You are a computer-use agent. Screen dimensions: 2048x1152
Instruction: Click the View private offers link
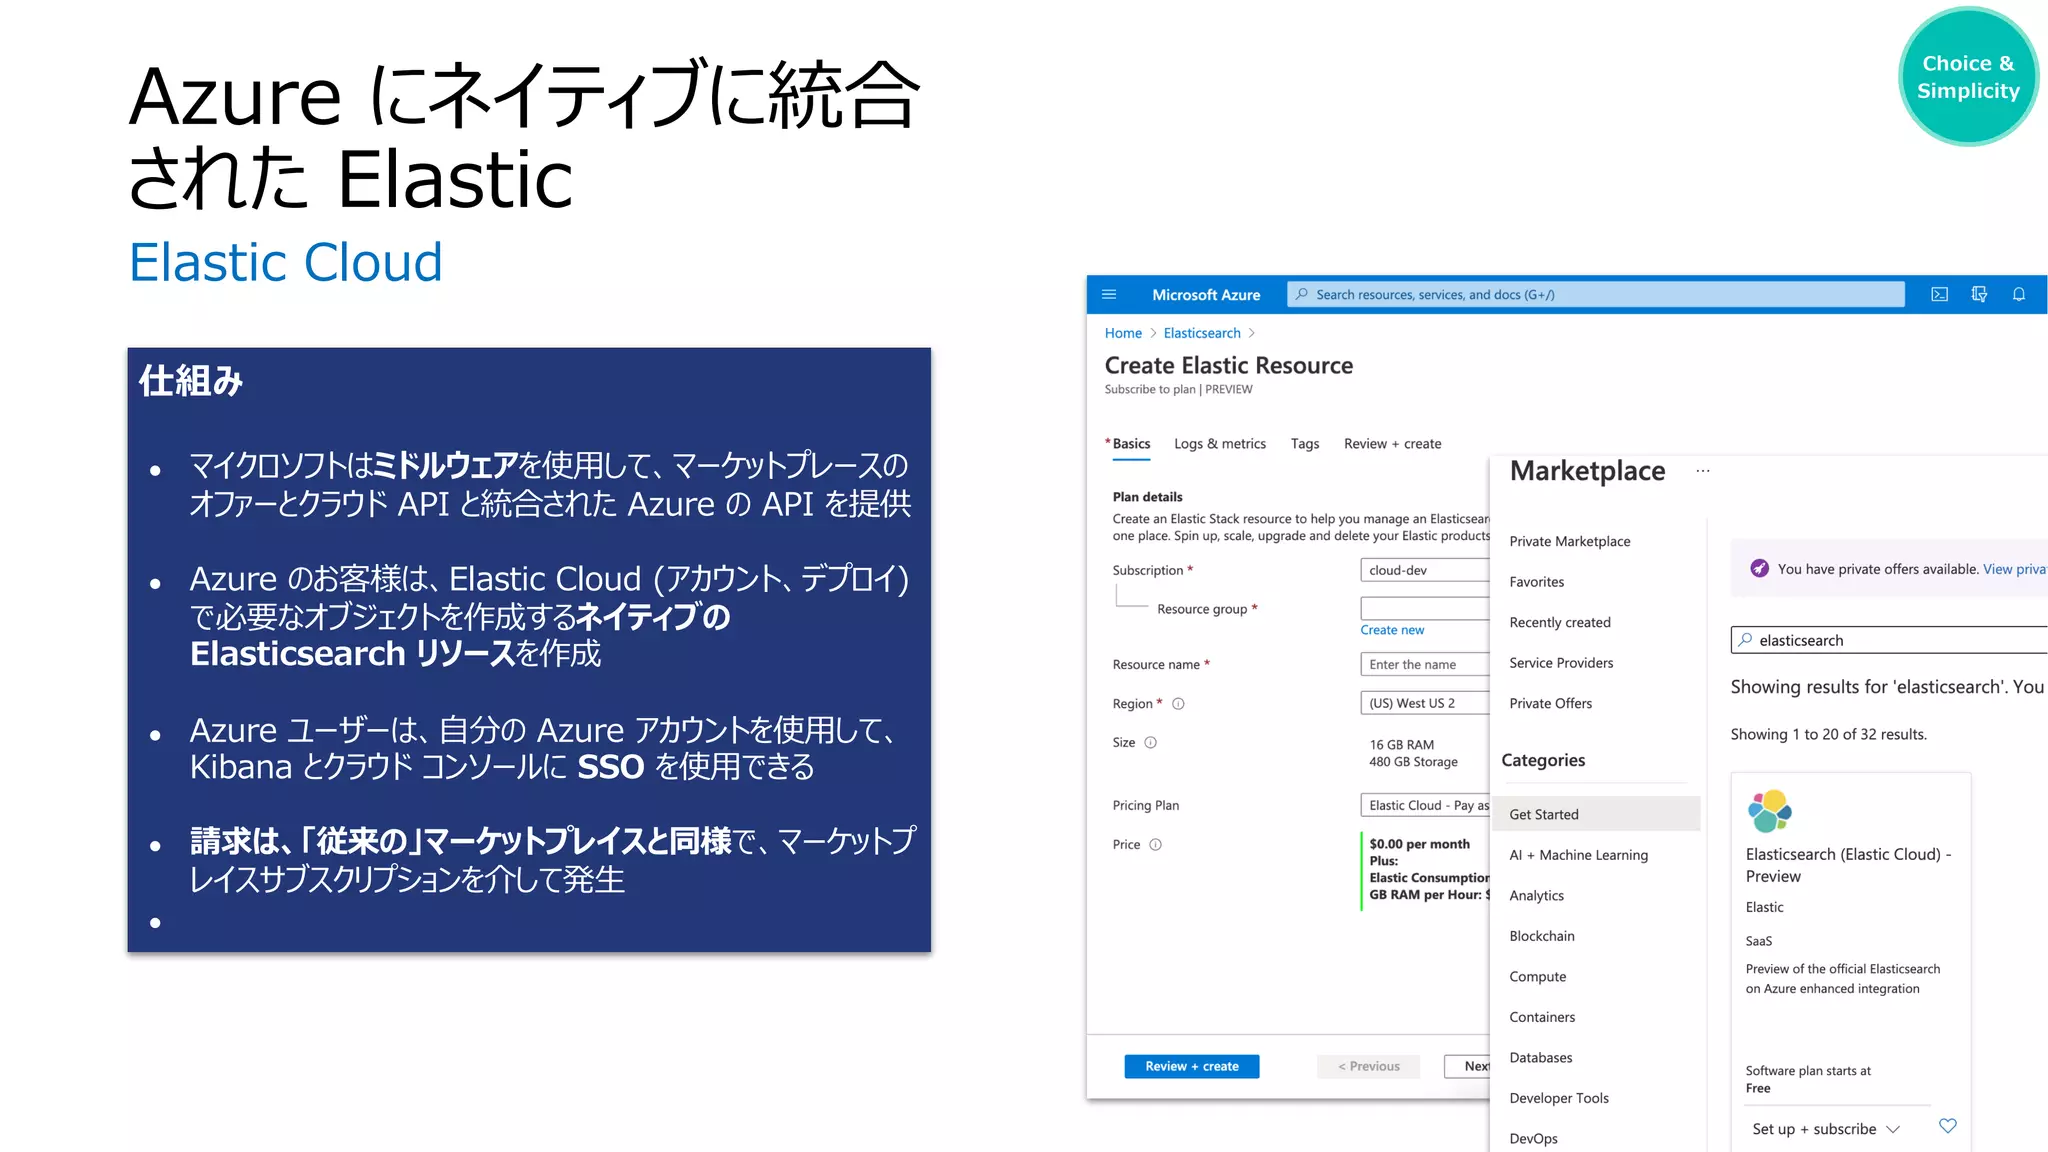click(2015, 569)
